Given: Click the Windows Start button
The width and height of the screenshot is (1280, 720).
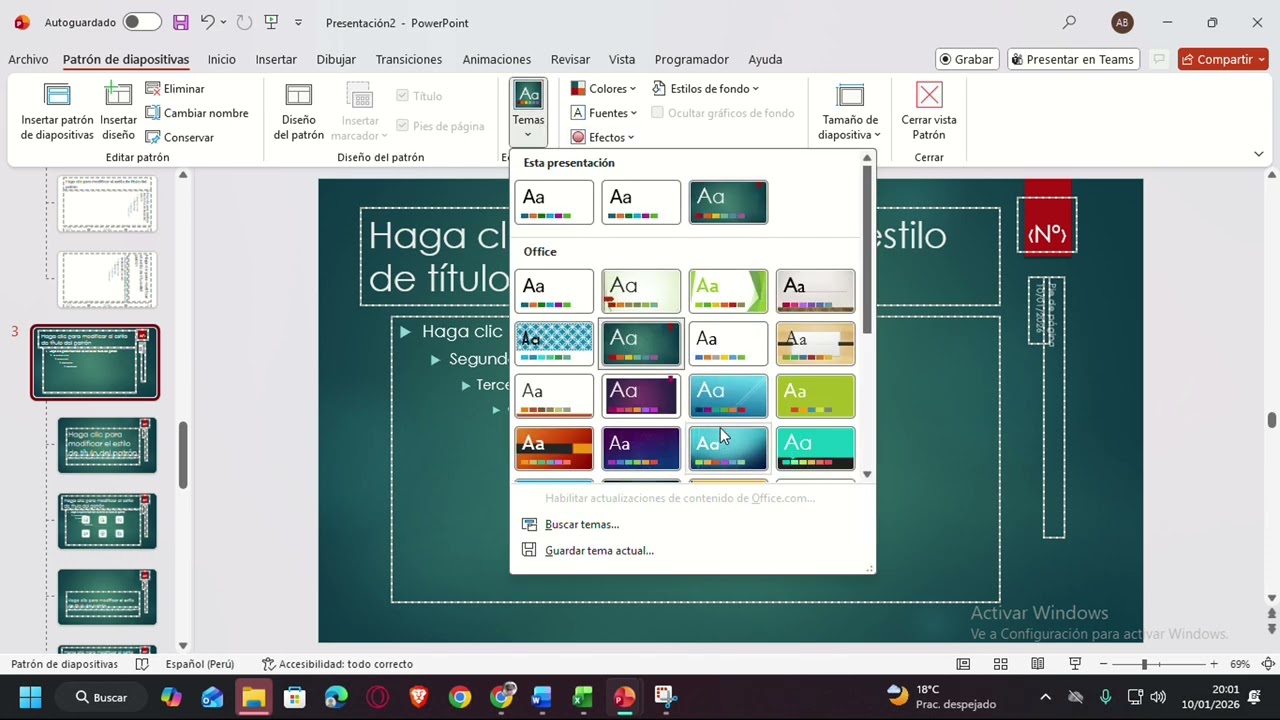Looking at the screenshot, I should click(30, 697).
